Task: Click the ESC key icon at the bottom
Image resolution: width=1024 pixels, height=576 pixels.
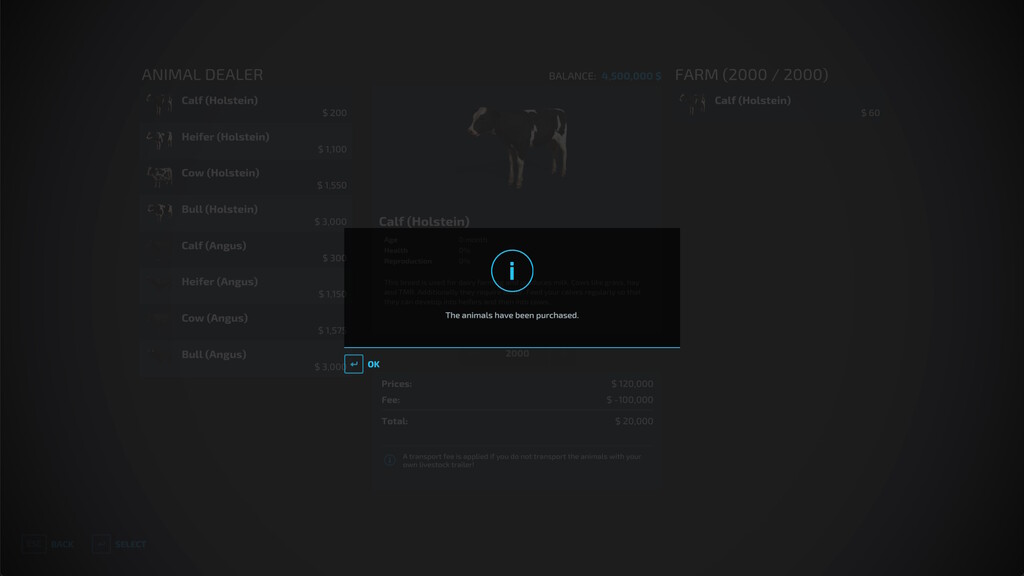Action: point(34,544)
